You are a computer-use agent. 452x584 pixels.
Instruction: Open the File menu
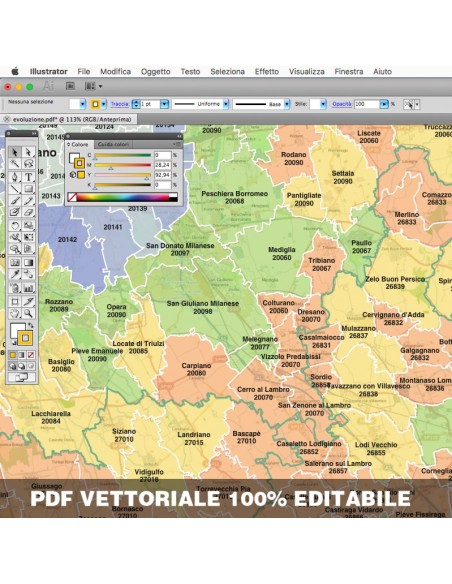pos(84,72)
